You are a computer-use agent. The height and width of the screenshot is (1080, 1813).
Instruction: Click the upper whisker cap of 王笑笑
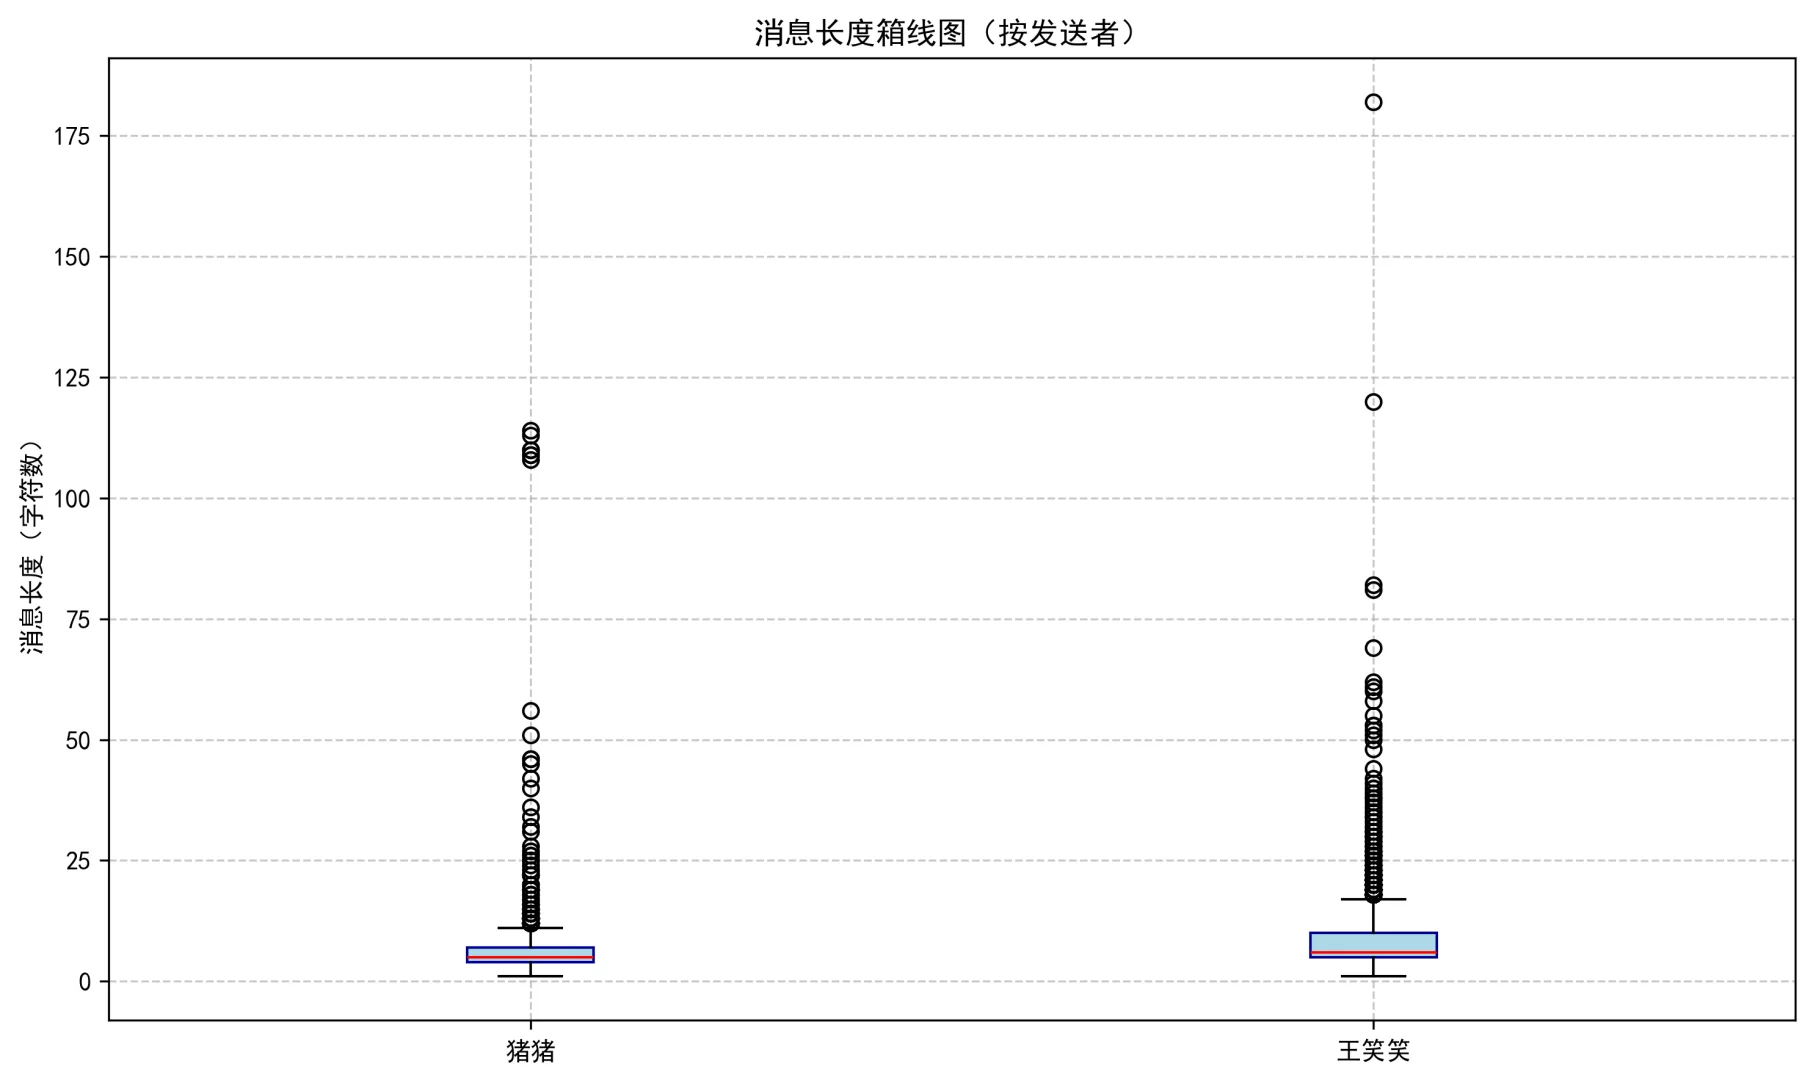point(1371,899)
